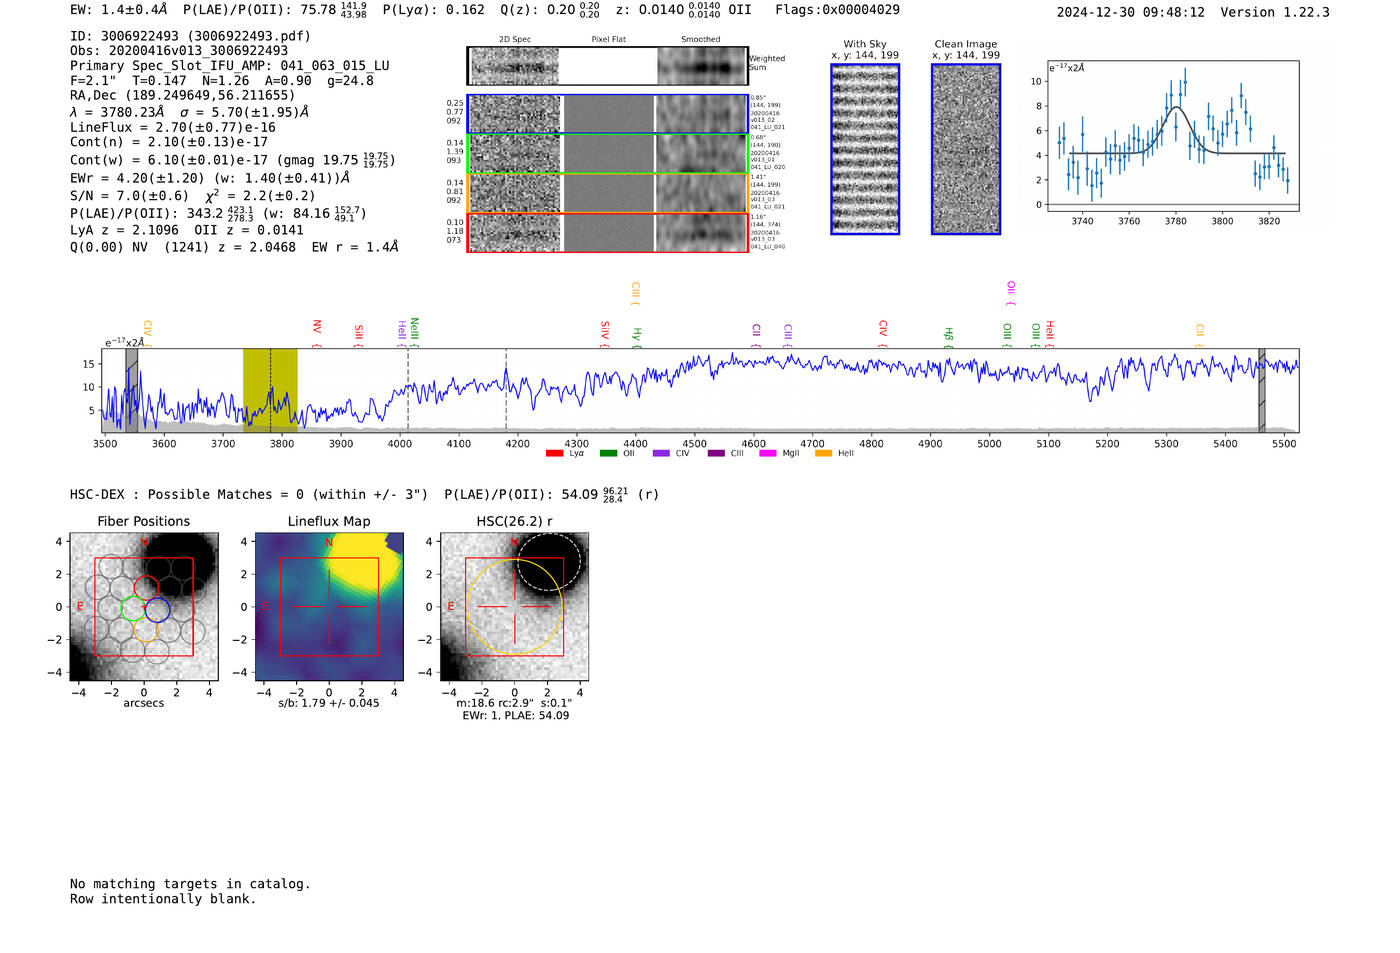The width and height of the screenshot is (1400, 953).
Task: Click the red NV line label
Action: click(317, 333)
